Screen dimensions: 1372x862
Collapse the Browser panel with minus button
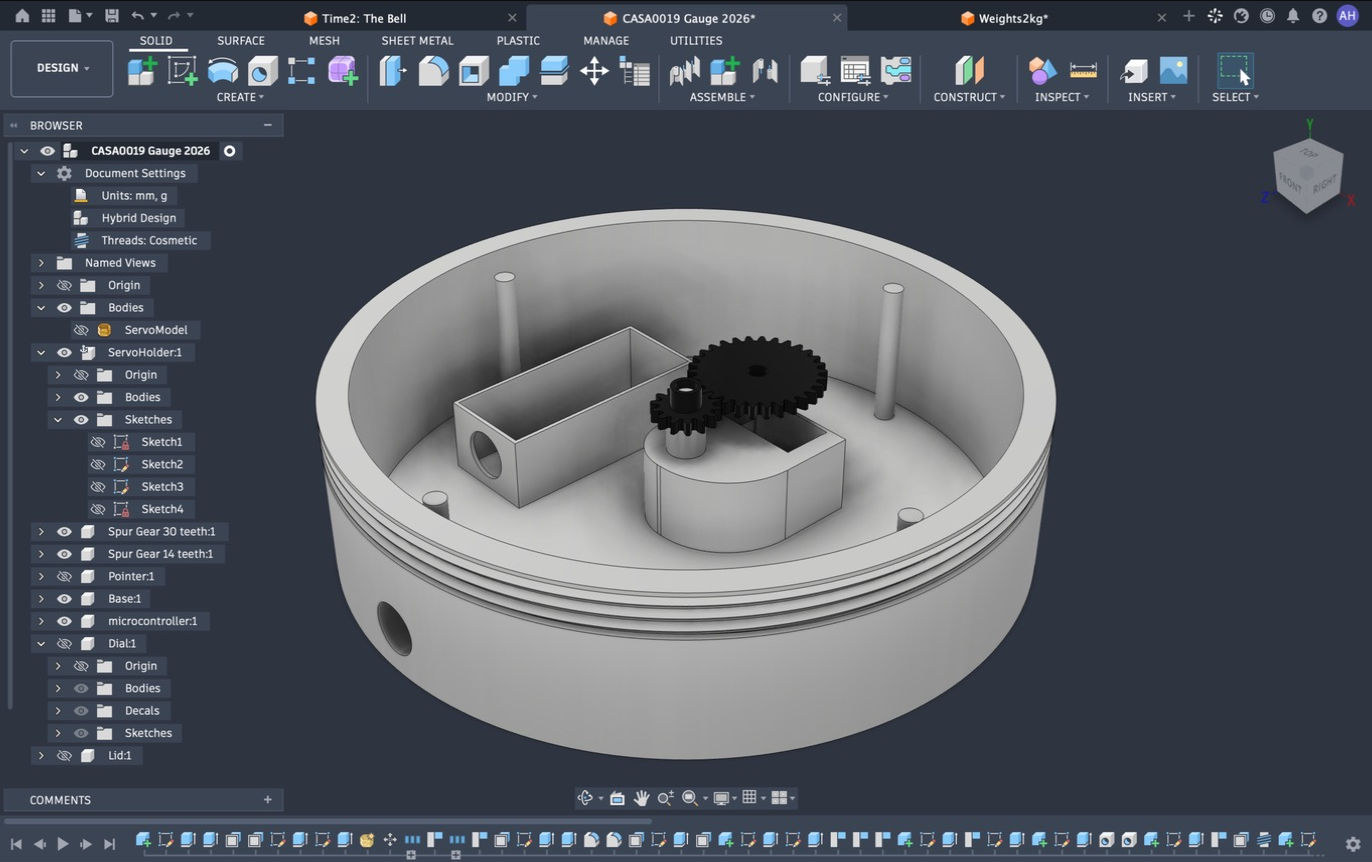pos(267,125)
